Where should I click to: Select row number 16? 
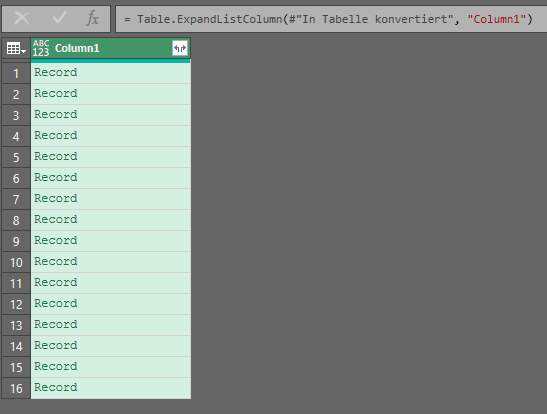tap(16, 388)
